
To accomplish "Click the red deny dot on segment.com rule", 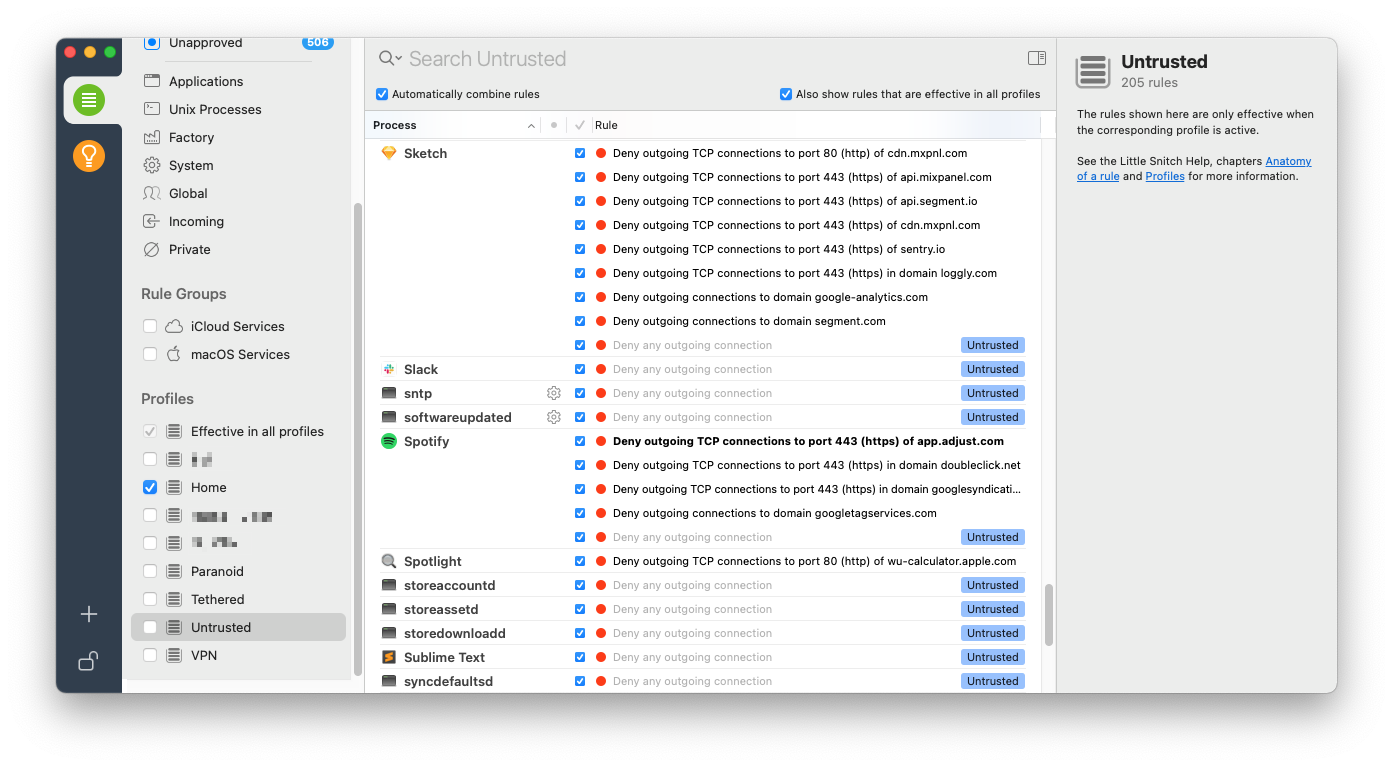I will coord(601,321).
